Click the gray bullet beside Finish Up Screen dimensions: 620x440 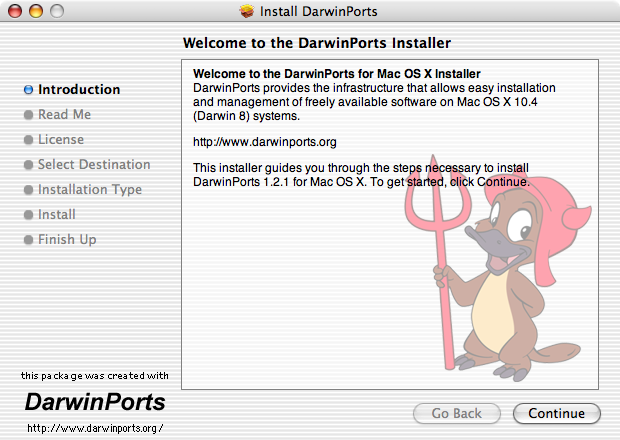tap(28, 240)
